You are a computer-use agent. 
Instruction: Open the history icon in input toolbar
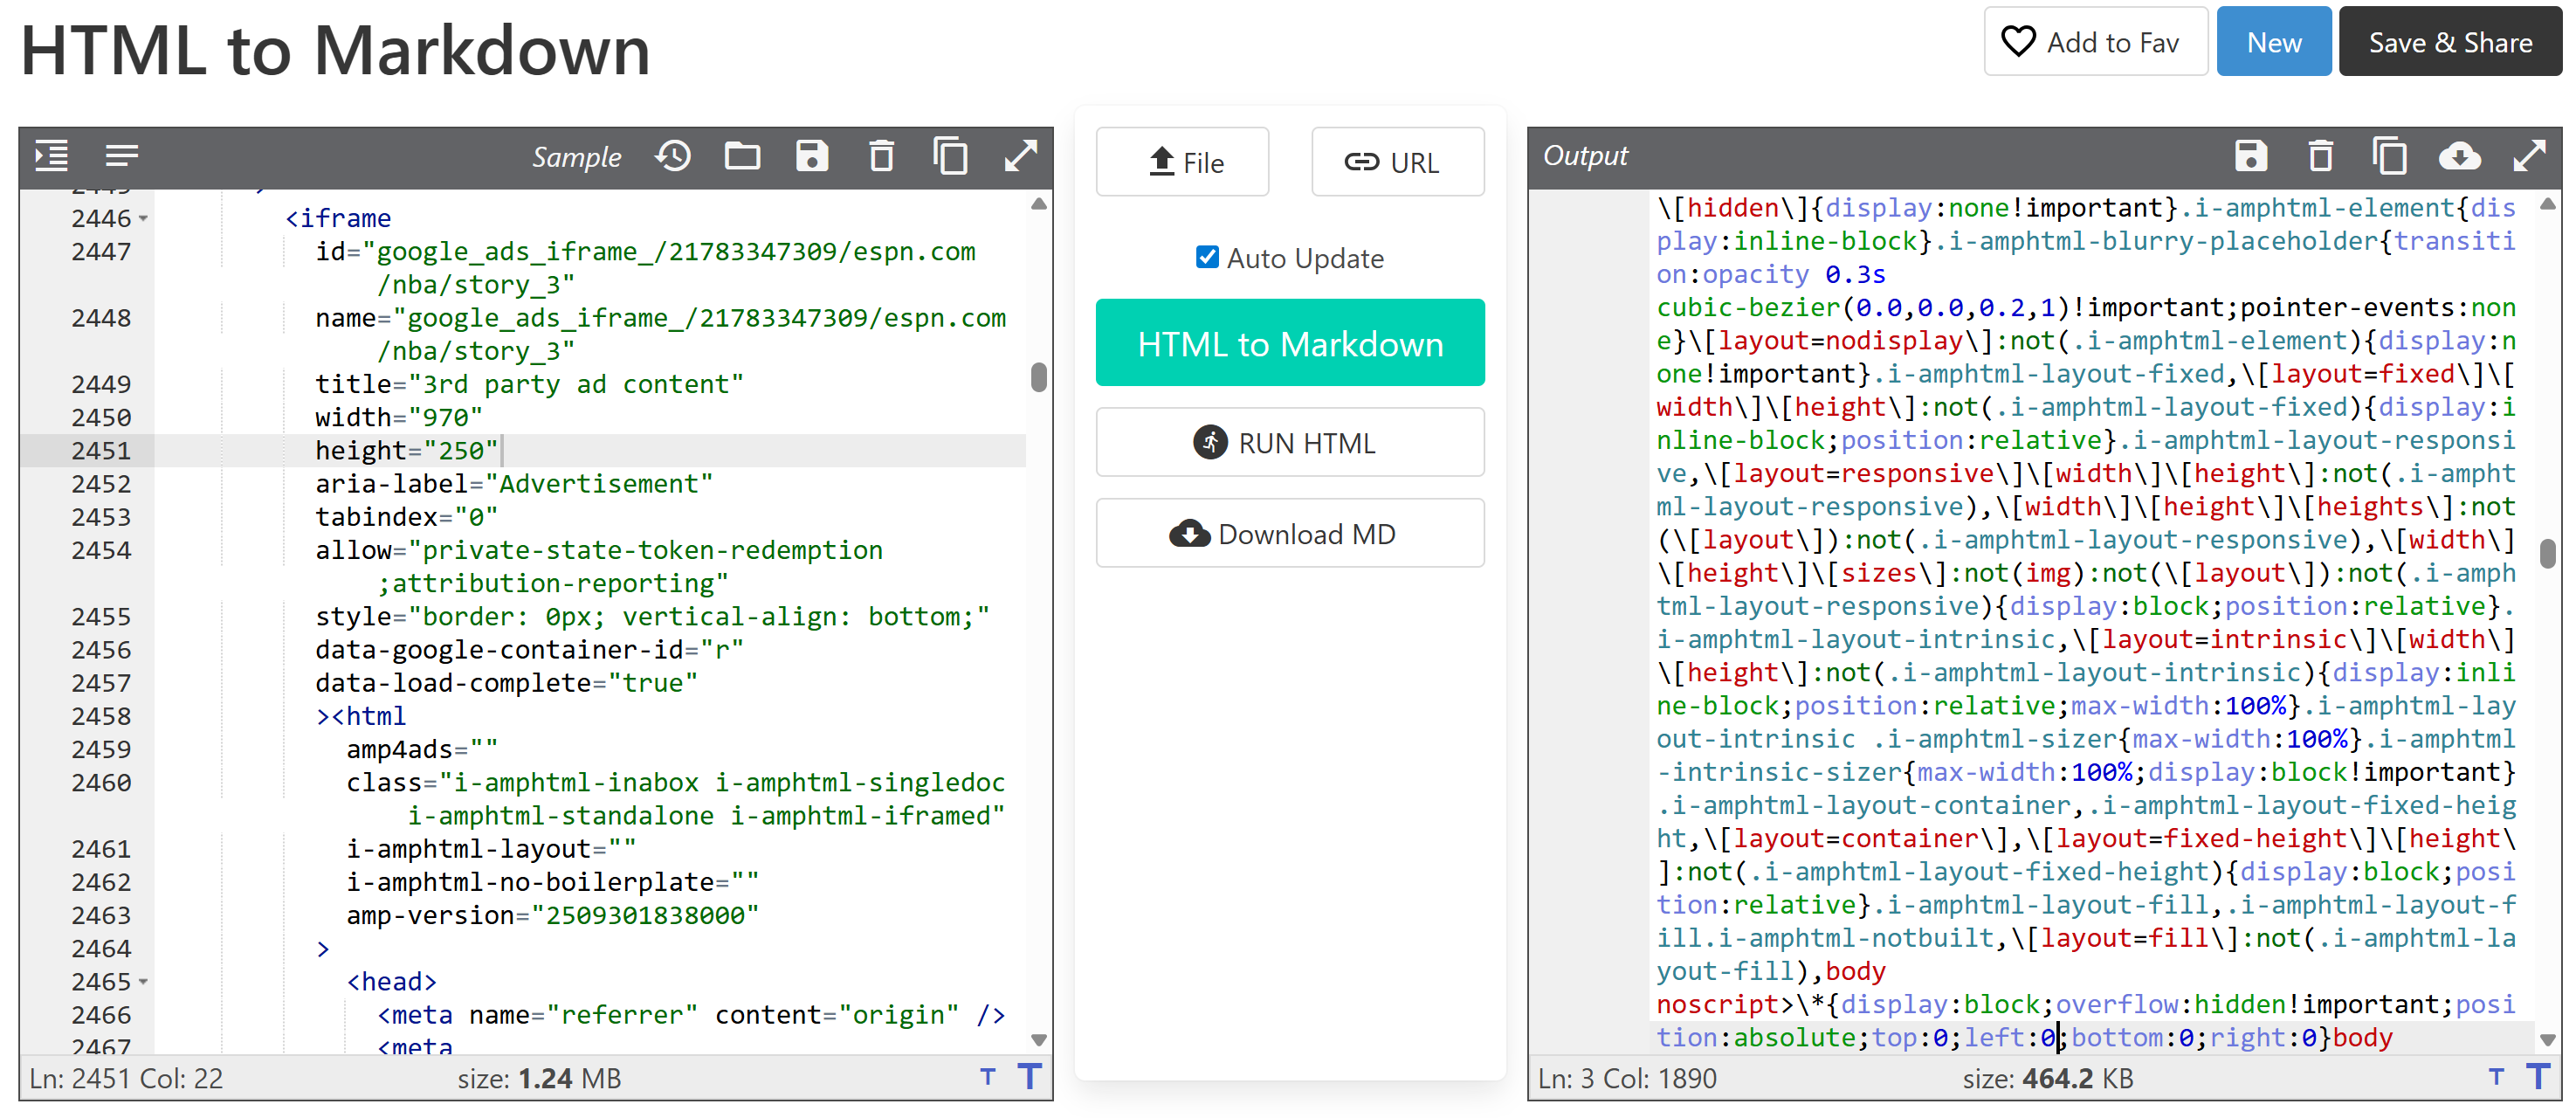673,156
